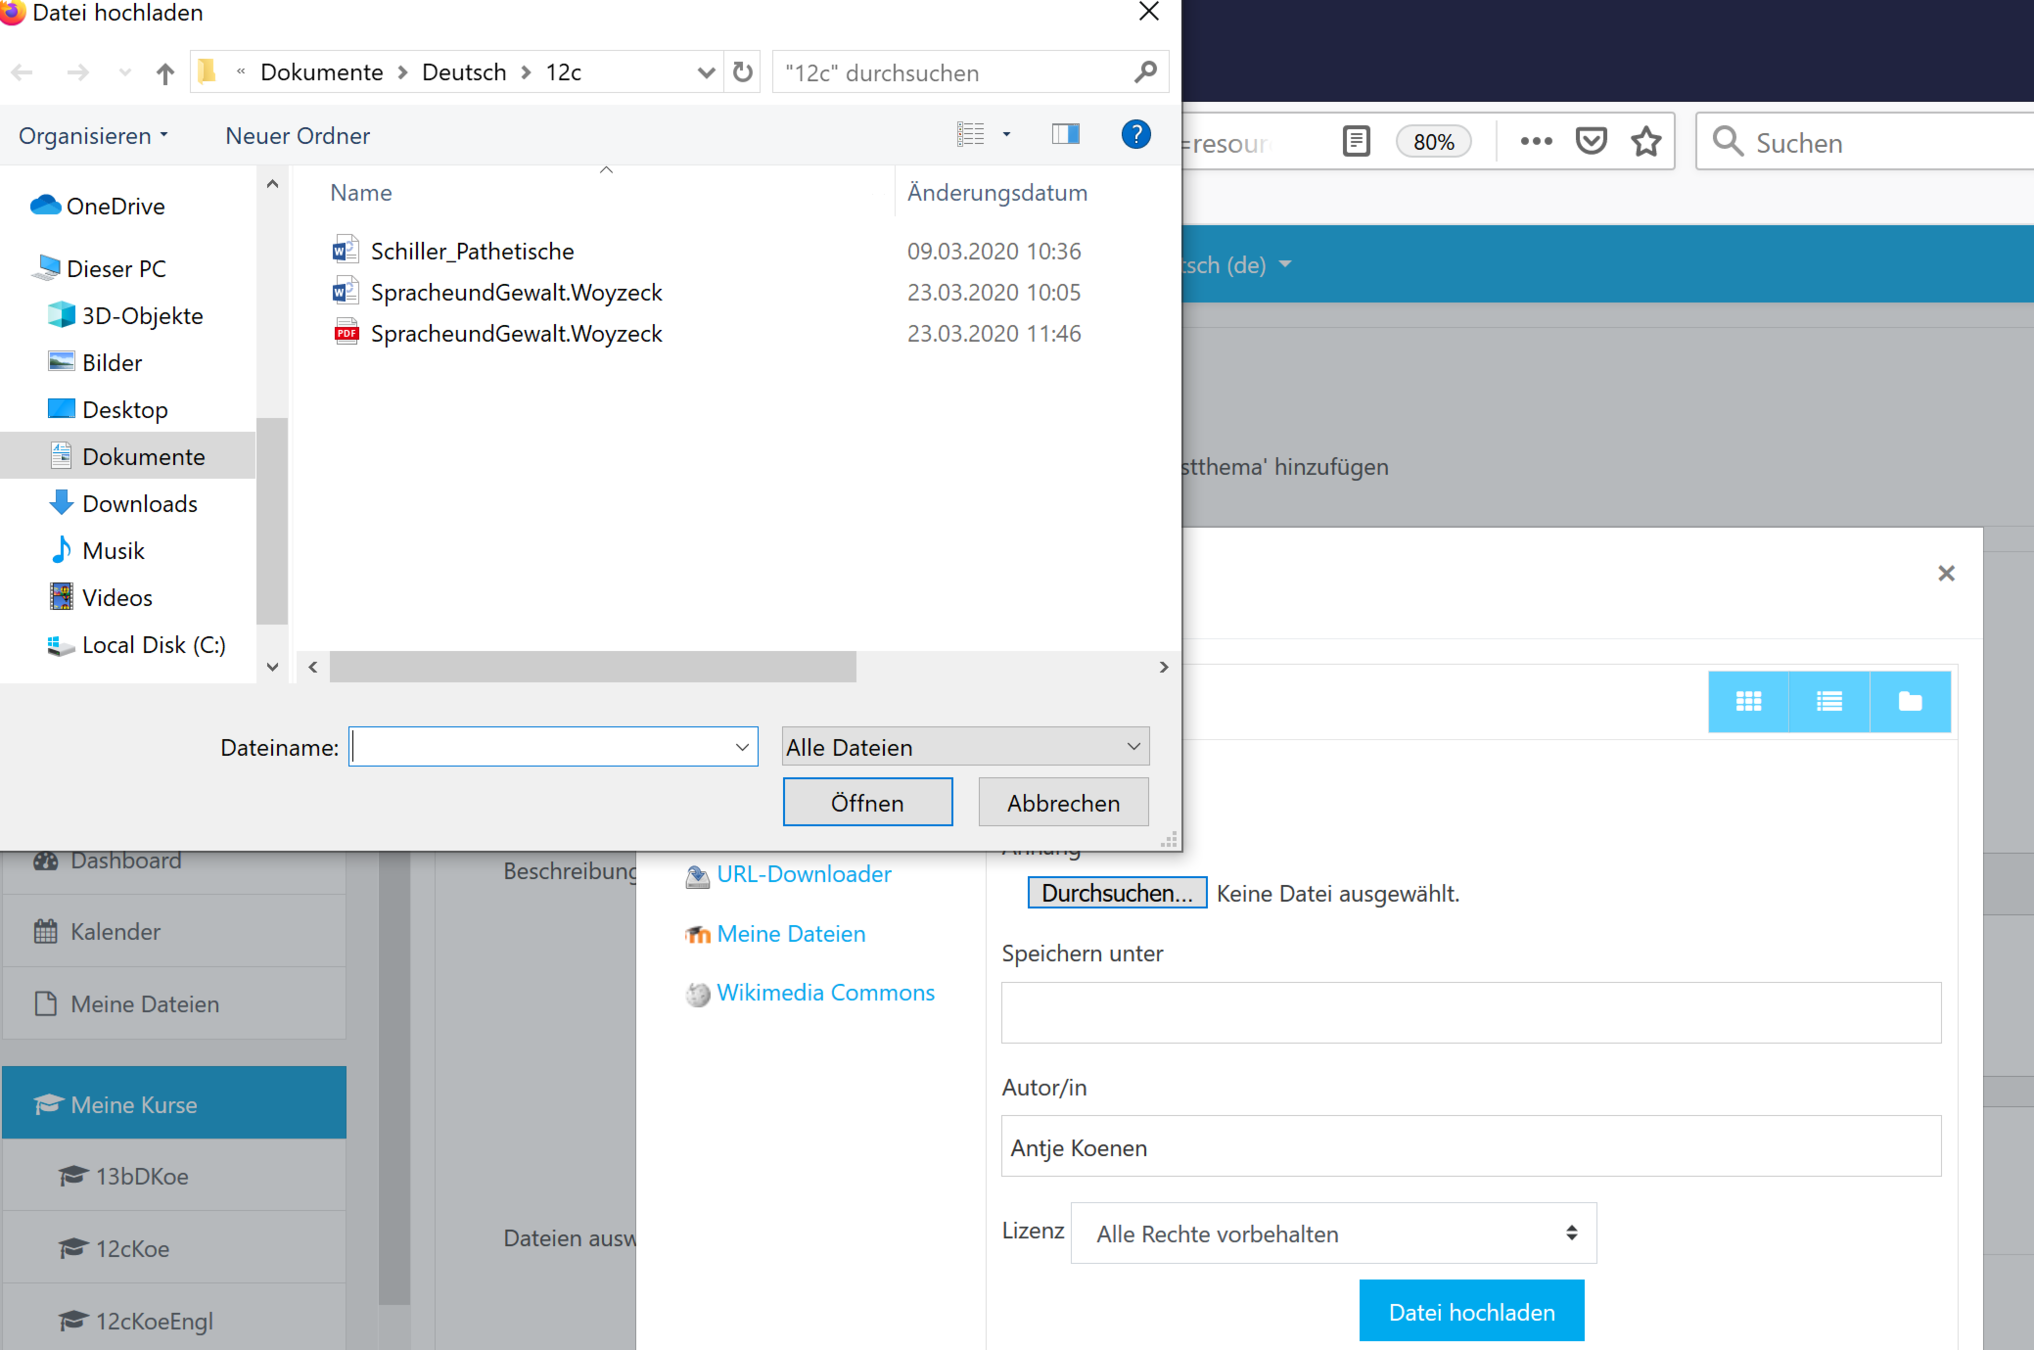Click Neuer Ordner in toolbar

click(297, 135)
